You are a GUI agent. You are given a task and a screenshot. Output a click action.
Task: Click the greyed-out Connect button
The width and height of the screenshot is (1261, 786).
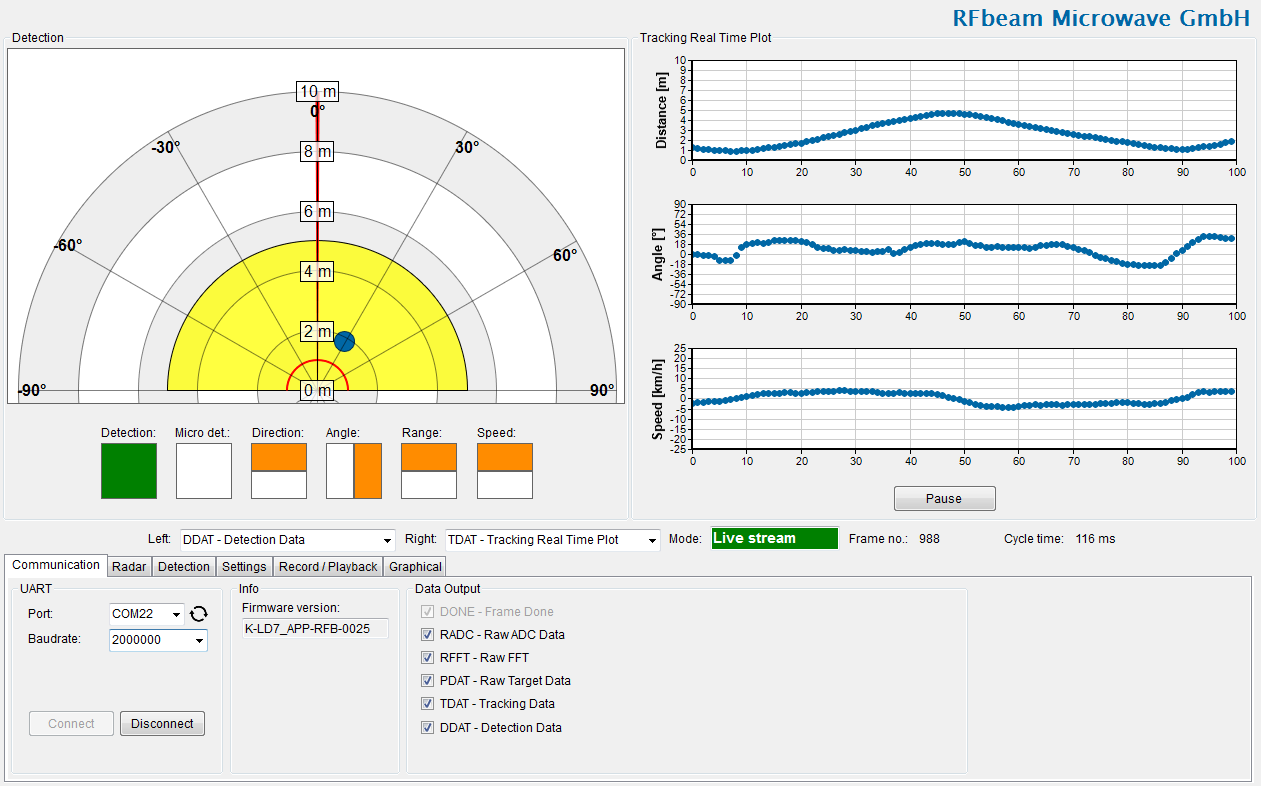pos(71,724)
